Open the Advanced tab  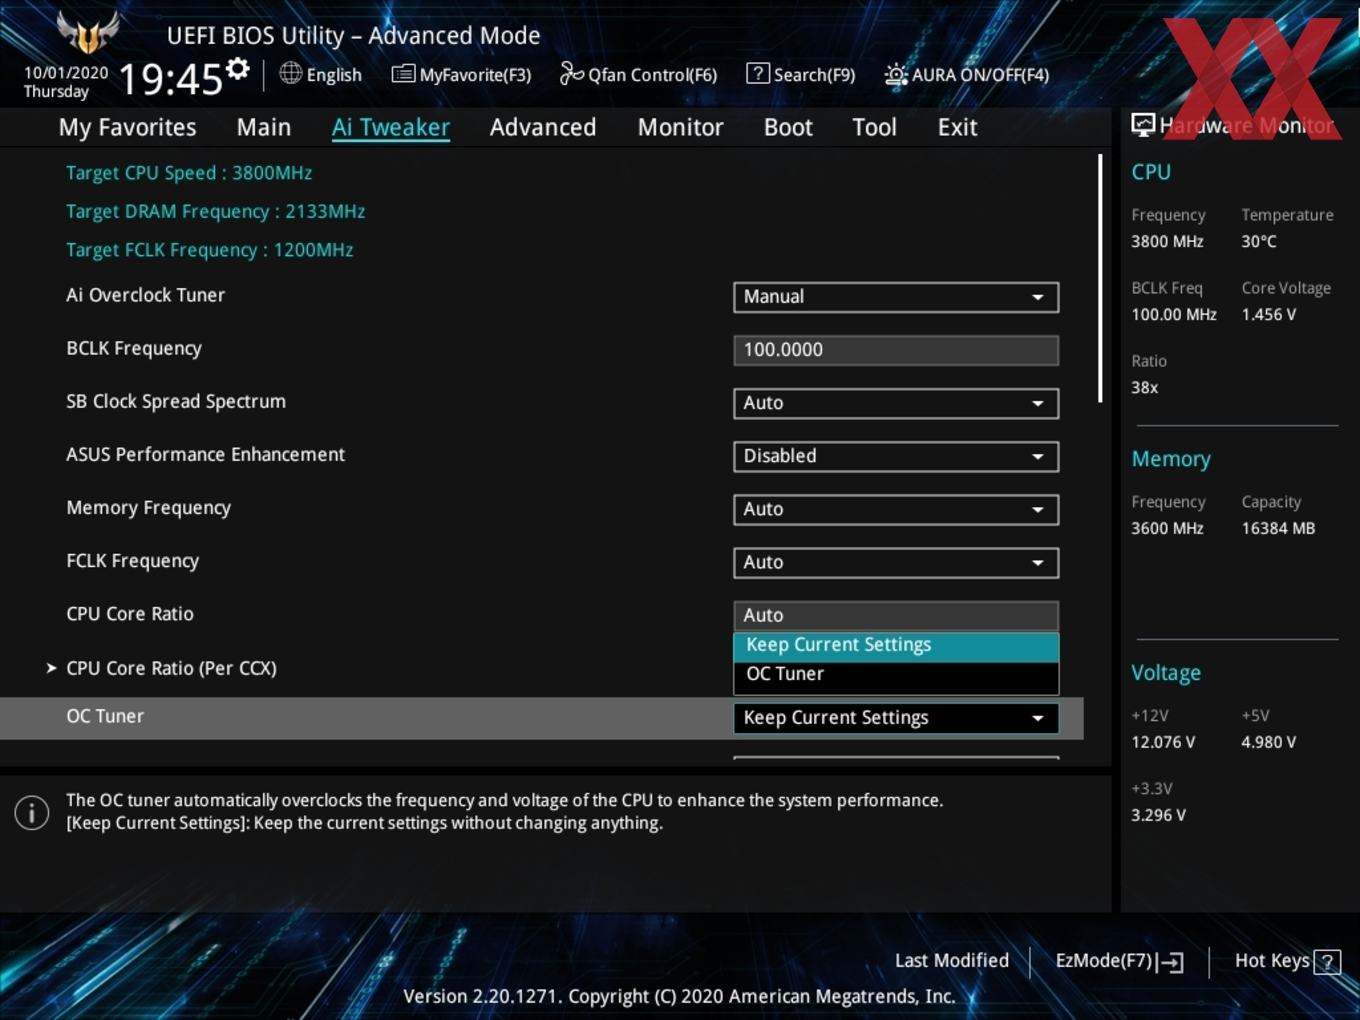pyautogui.click(x=543, y=128)
